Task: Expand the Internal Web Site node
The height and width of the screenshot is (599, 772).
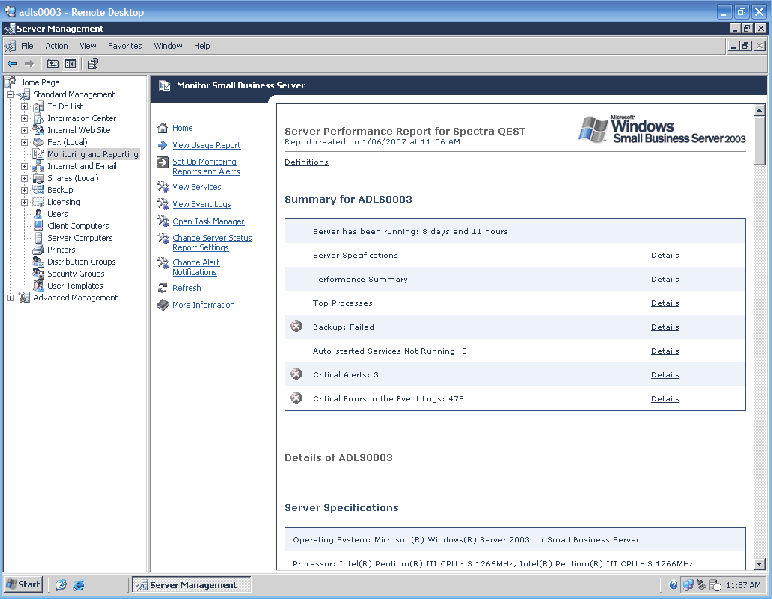Action: tap(24, 130)
